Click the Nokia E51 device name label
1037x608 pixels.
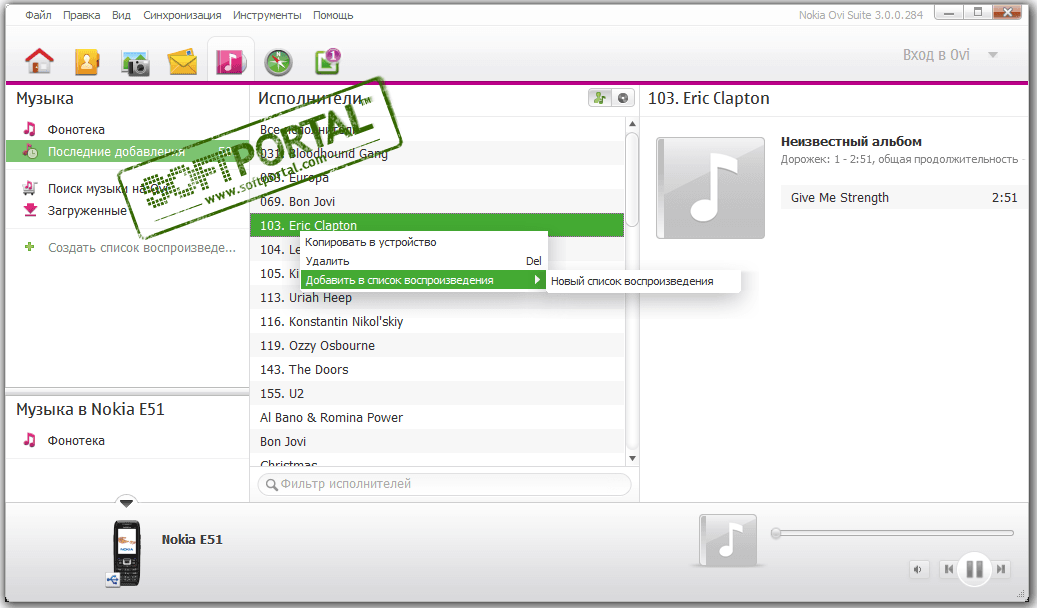pos(192,539)
